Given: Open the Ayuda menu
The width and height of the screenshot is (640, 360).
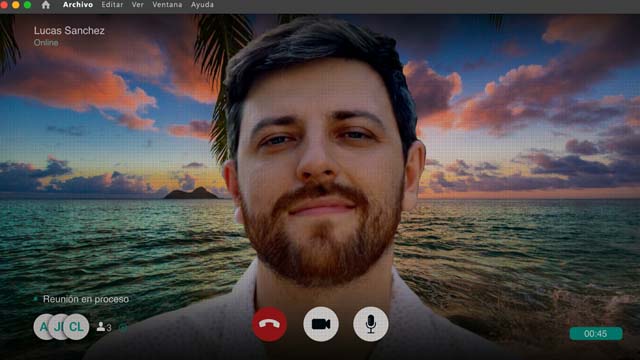Looking at the screenshot, I should point(202,5).
